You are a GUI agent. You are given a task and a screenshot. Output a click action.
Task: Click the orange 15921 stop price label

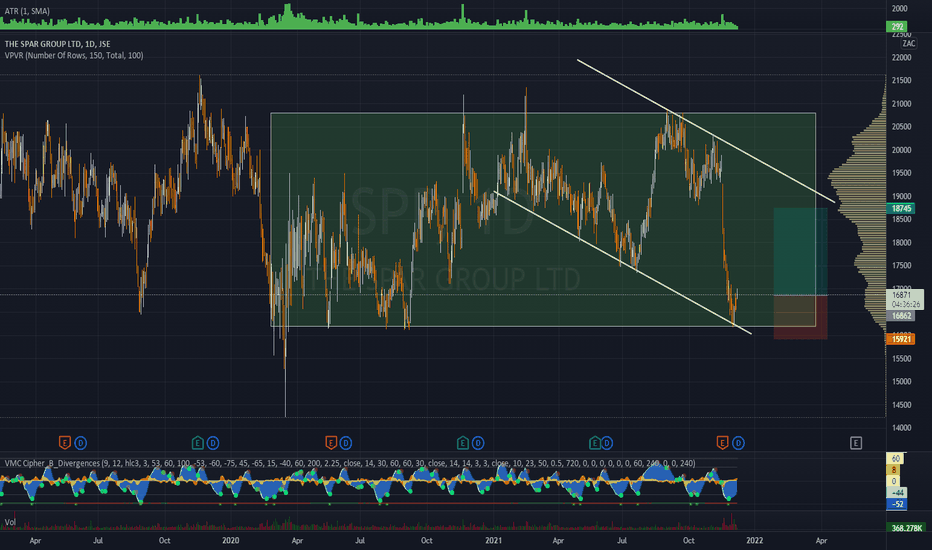pyautogui.click(x=901, y=339)
